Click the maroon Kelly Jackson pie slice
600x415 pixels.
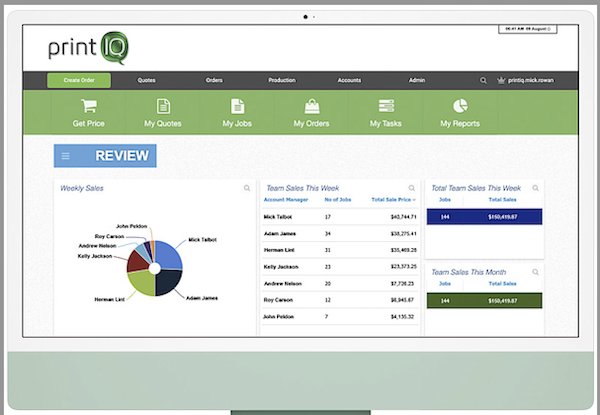click(137, 261)
